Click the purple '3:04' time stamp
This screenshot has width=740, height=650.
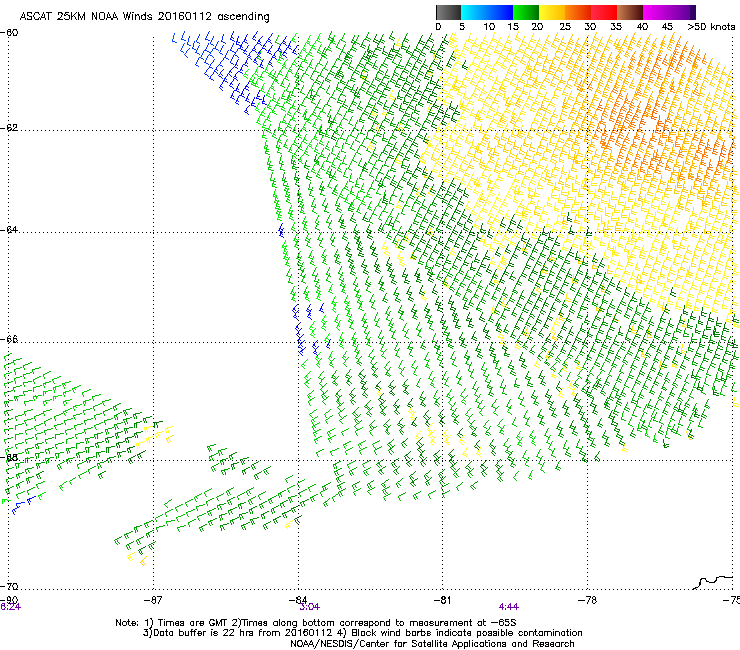point(310,607)
